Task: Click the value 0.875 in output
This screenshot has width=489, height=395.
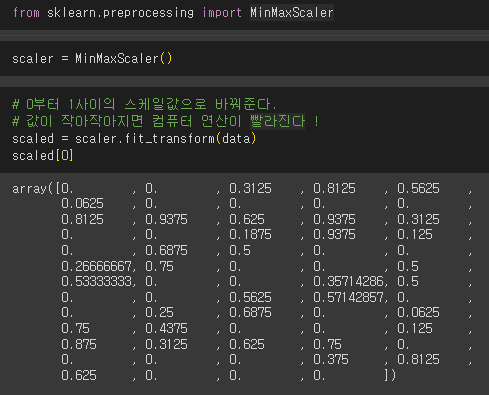Action: 79,344
